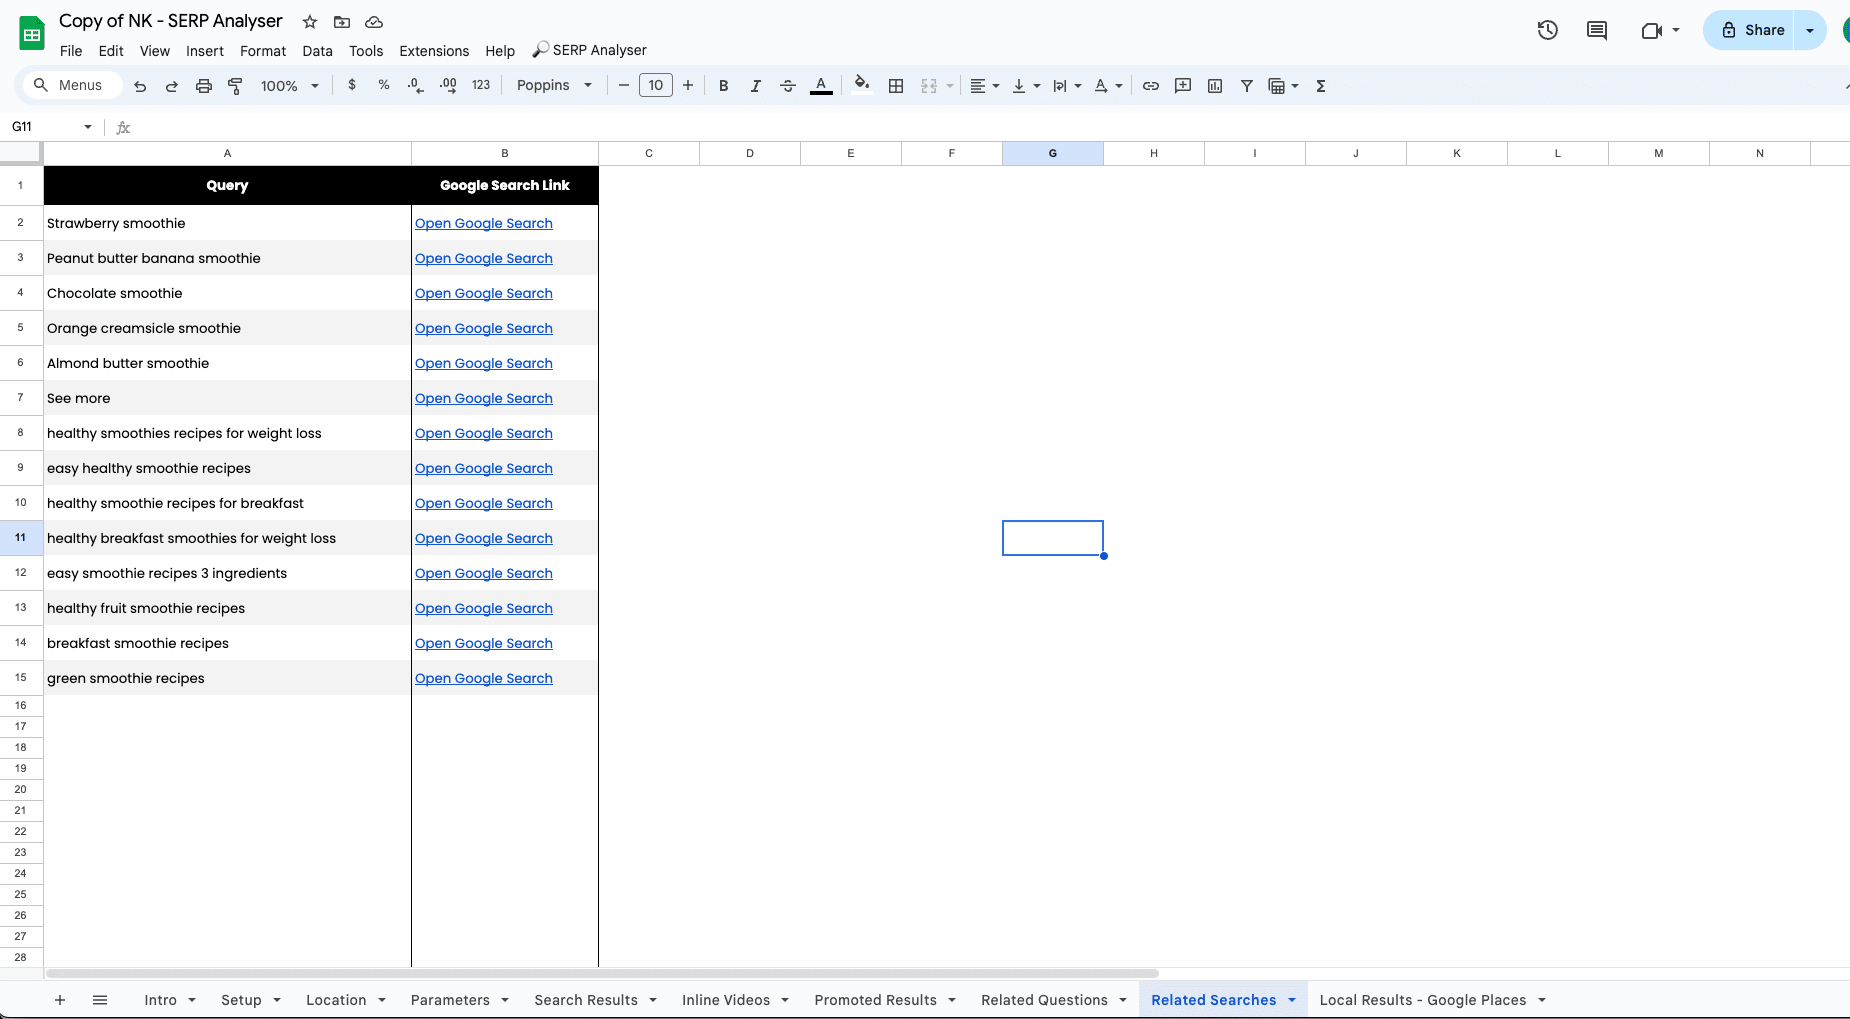
Task: Format selection as currency
Action: tap(351, 85)
